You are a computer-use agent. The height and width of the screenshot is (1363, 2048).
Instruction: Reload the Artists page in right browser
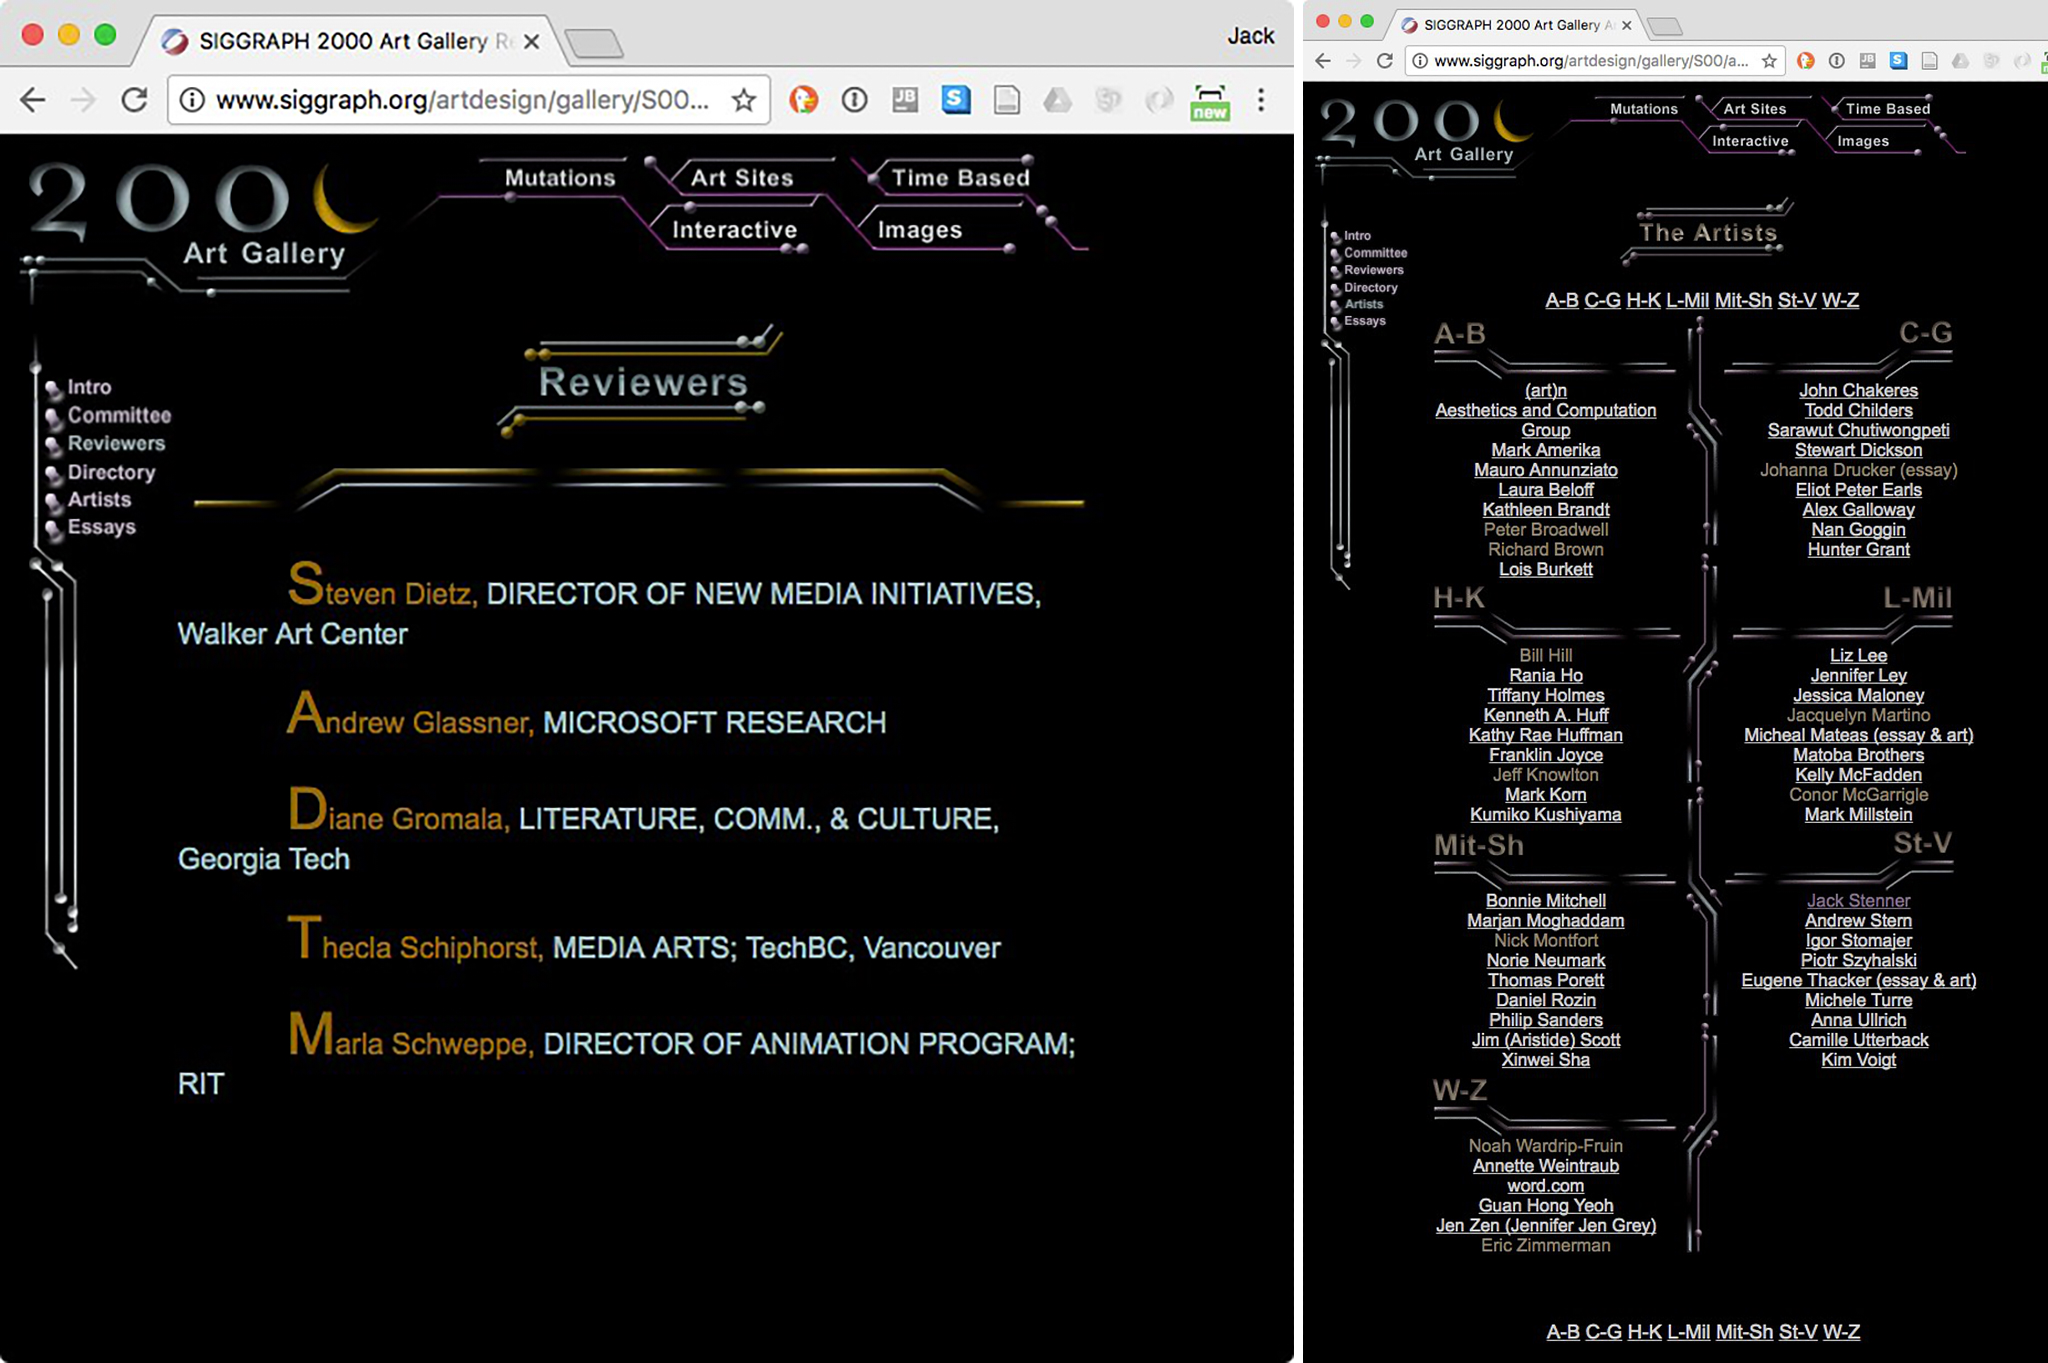1385,61
